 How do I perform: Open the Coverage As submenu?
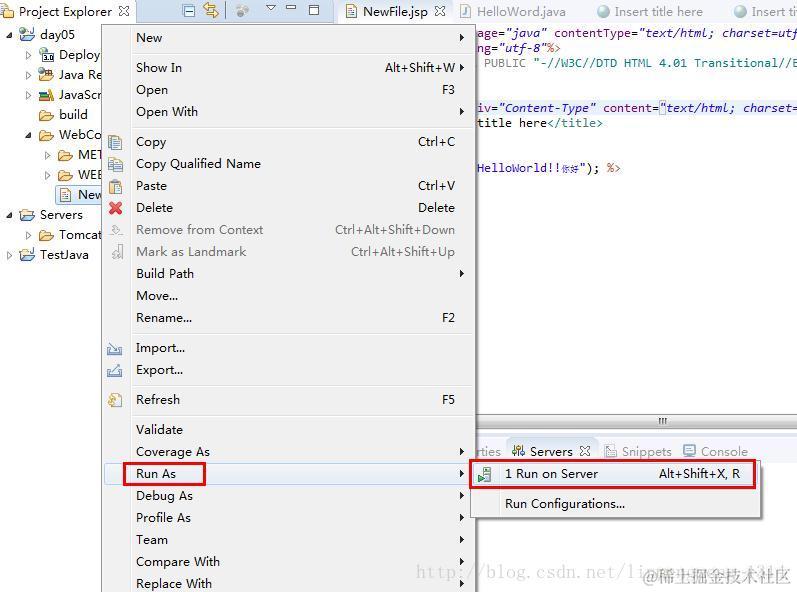[289, 452]
